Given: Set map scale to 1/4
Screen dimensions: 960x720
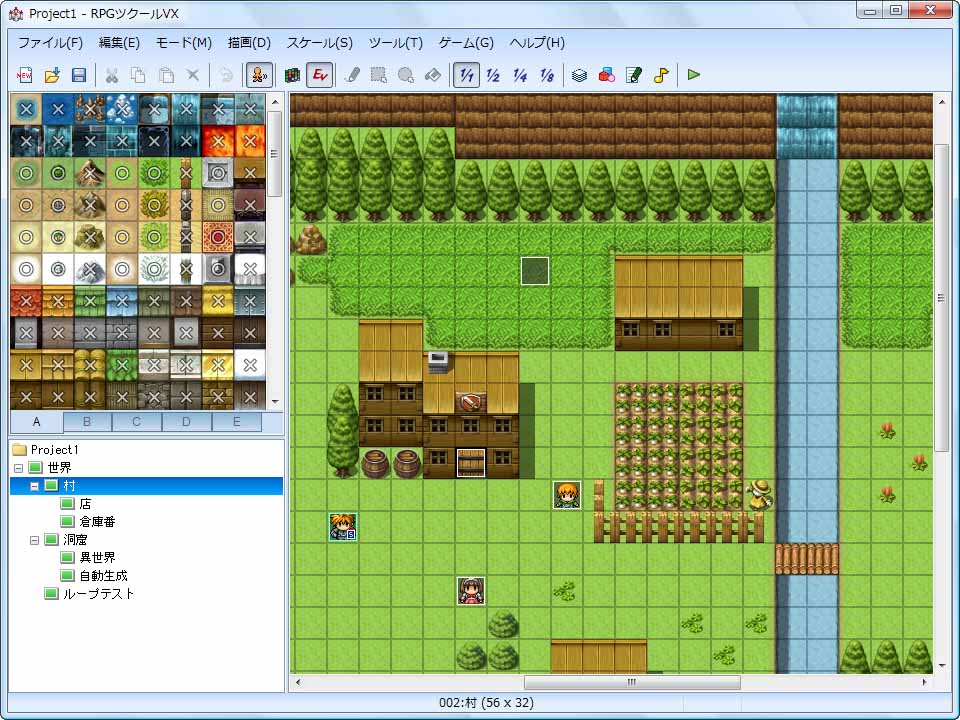Looking at the screenshot, I should pos(520,75).
